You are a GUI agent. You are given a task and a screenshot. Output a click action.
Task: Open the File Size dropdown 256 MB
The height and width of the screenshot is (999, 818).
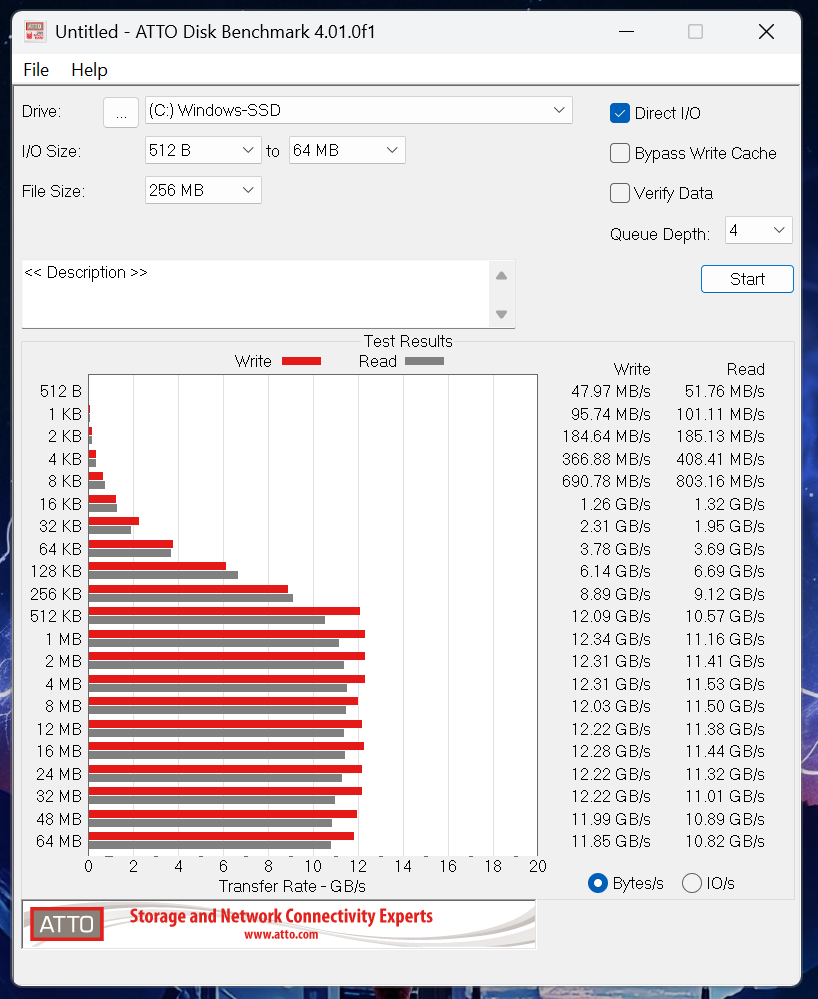pyautogui.click(x=203, y=190)
